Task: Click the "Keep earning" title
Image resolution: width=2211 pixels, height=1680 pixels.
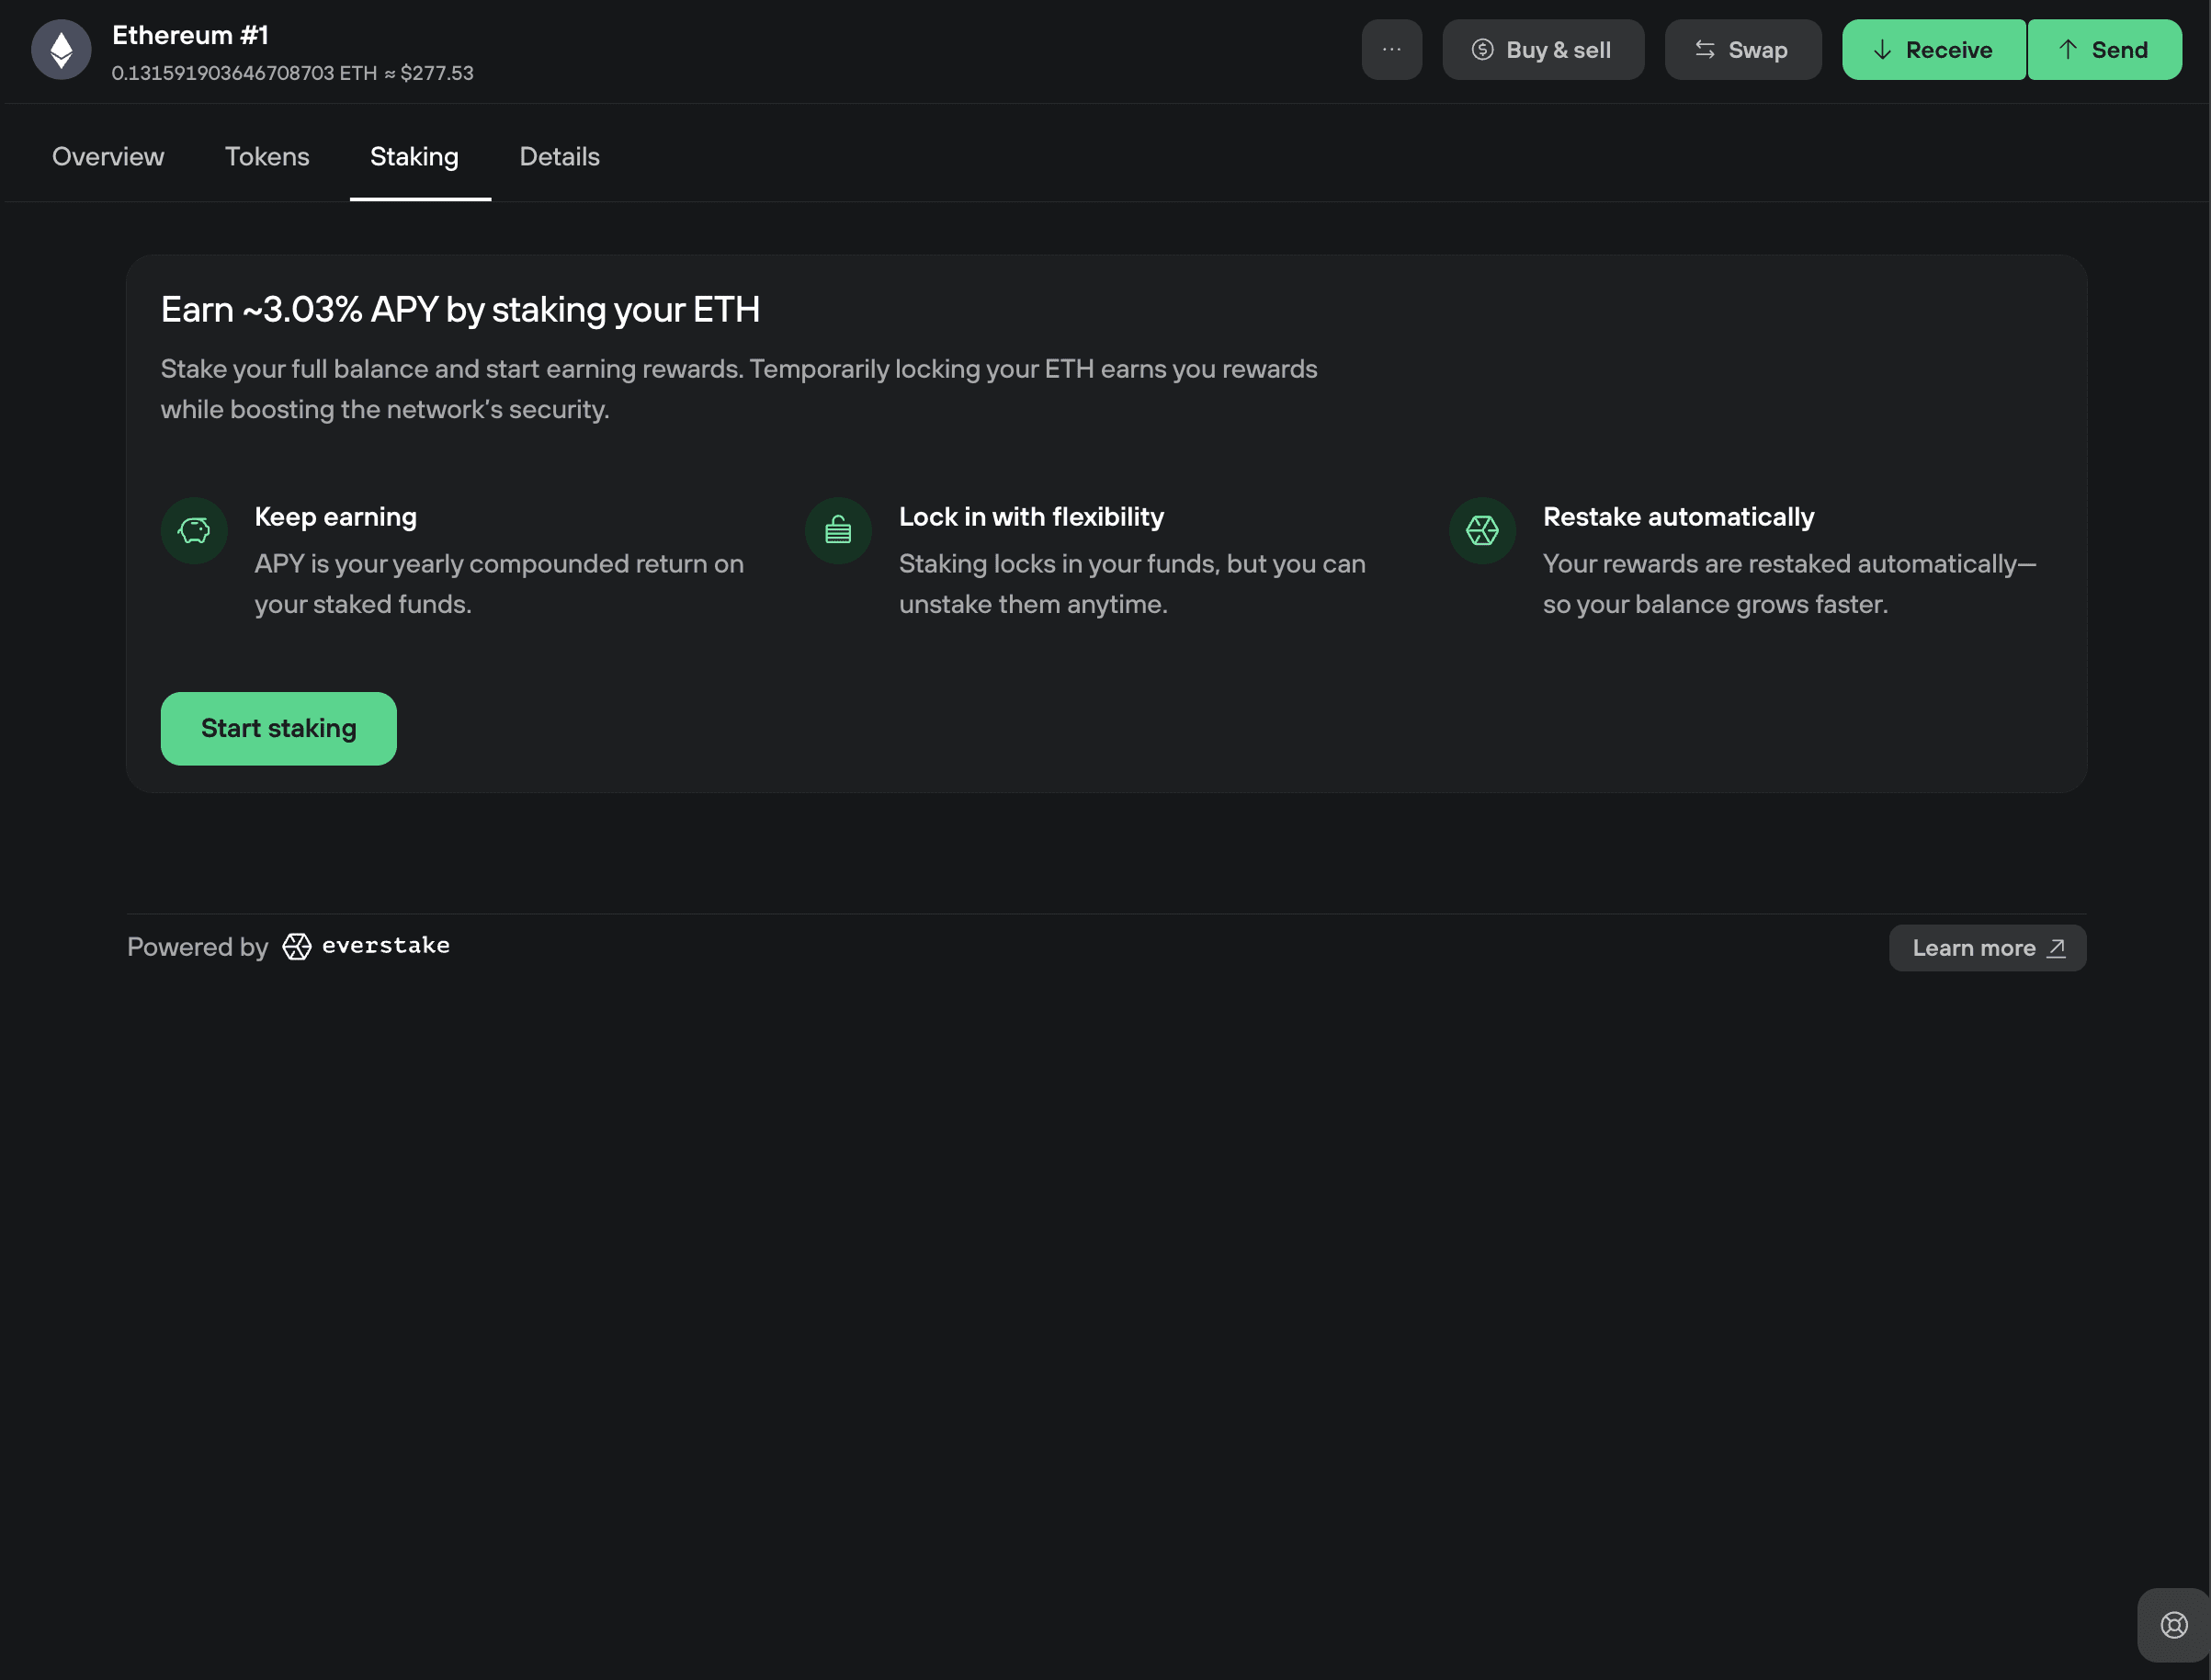Action: (x=336, y=517)
